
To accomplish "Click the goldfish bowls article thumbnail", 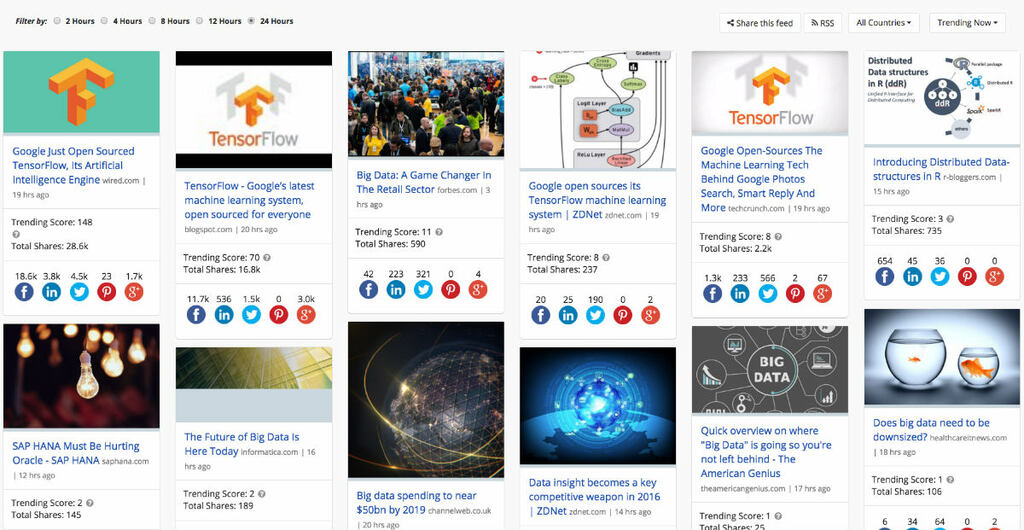I will click(x=941, y=357).
